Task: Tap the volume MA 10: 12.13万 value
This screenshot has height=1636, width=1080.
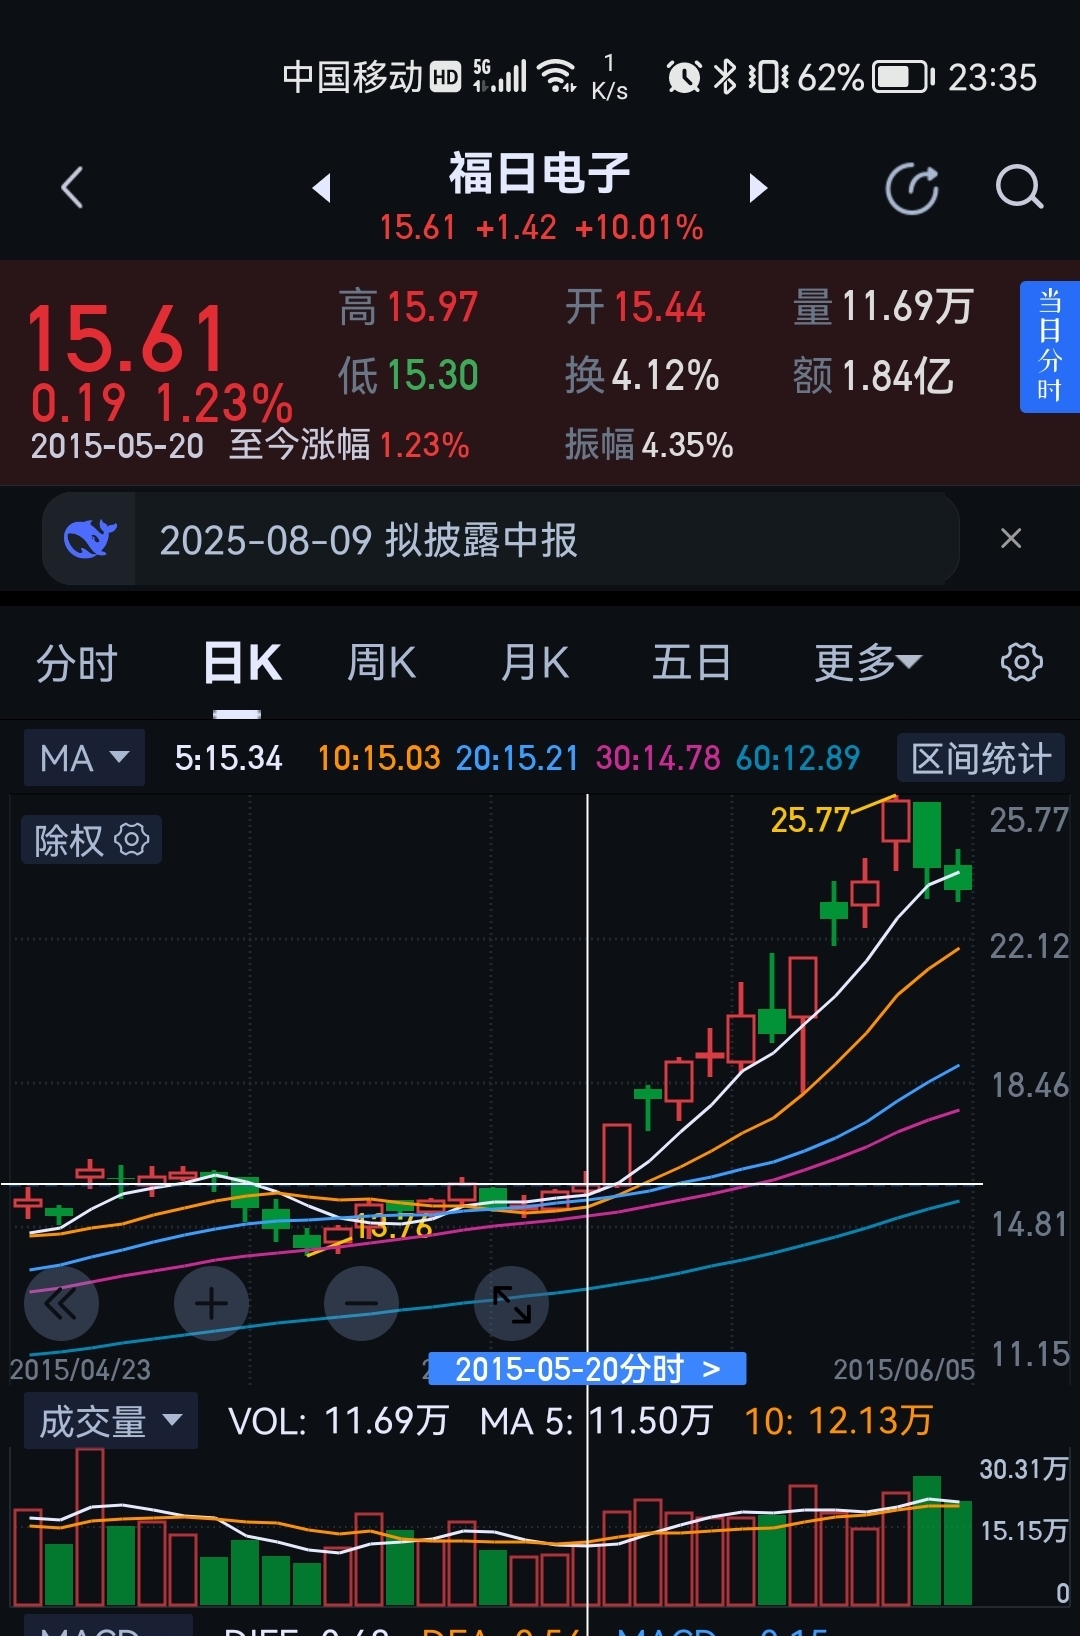Action: pyautogui.click(x=838, y=1421)
